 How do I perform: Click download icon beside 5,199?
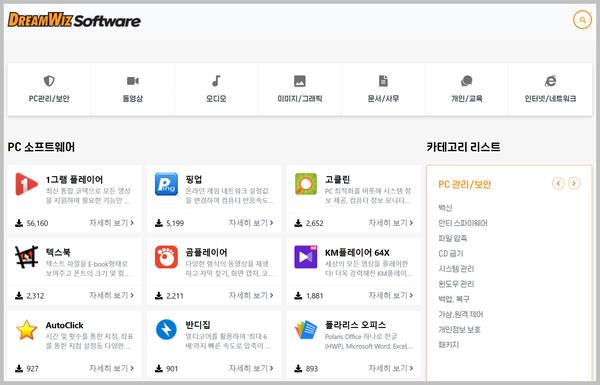[159, 223]
